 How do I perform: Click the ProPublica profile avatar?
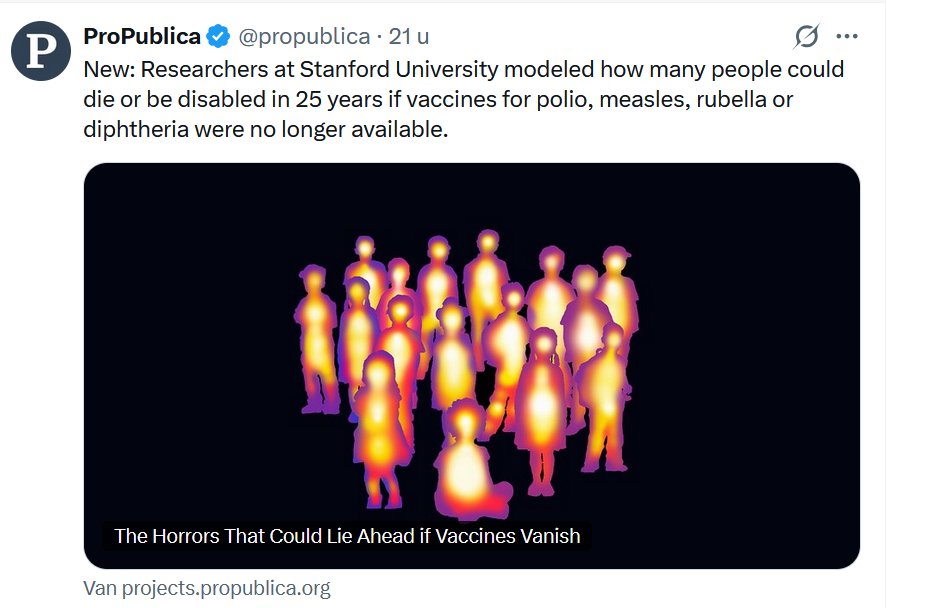pos(41,50)
